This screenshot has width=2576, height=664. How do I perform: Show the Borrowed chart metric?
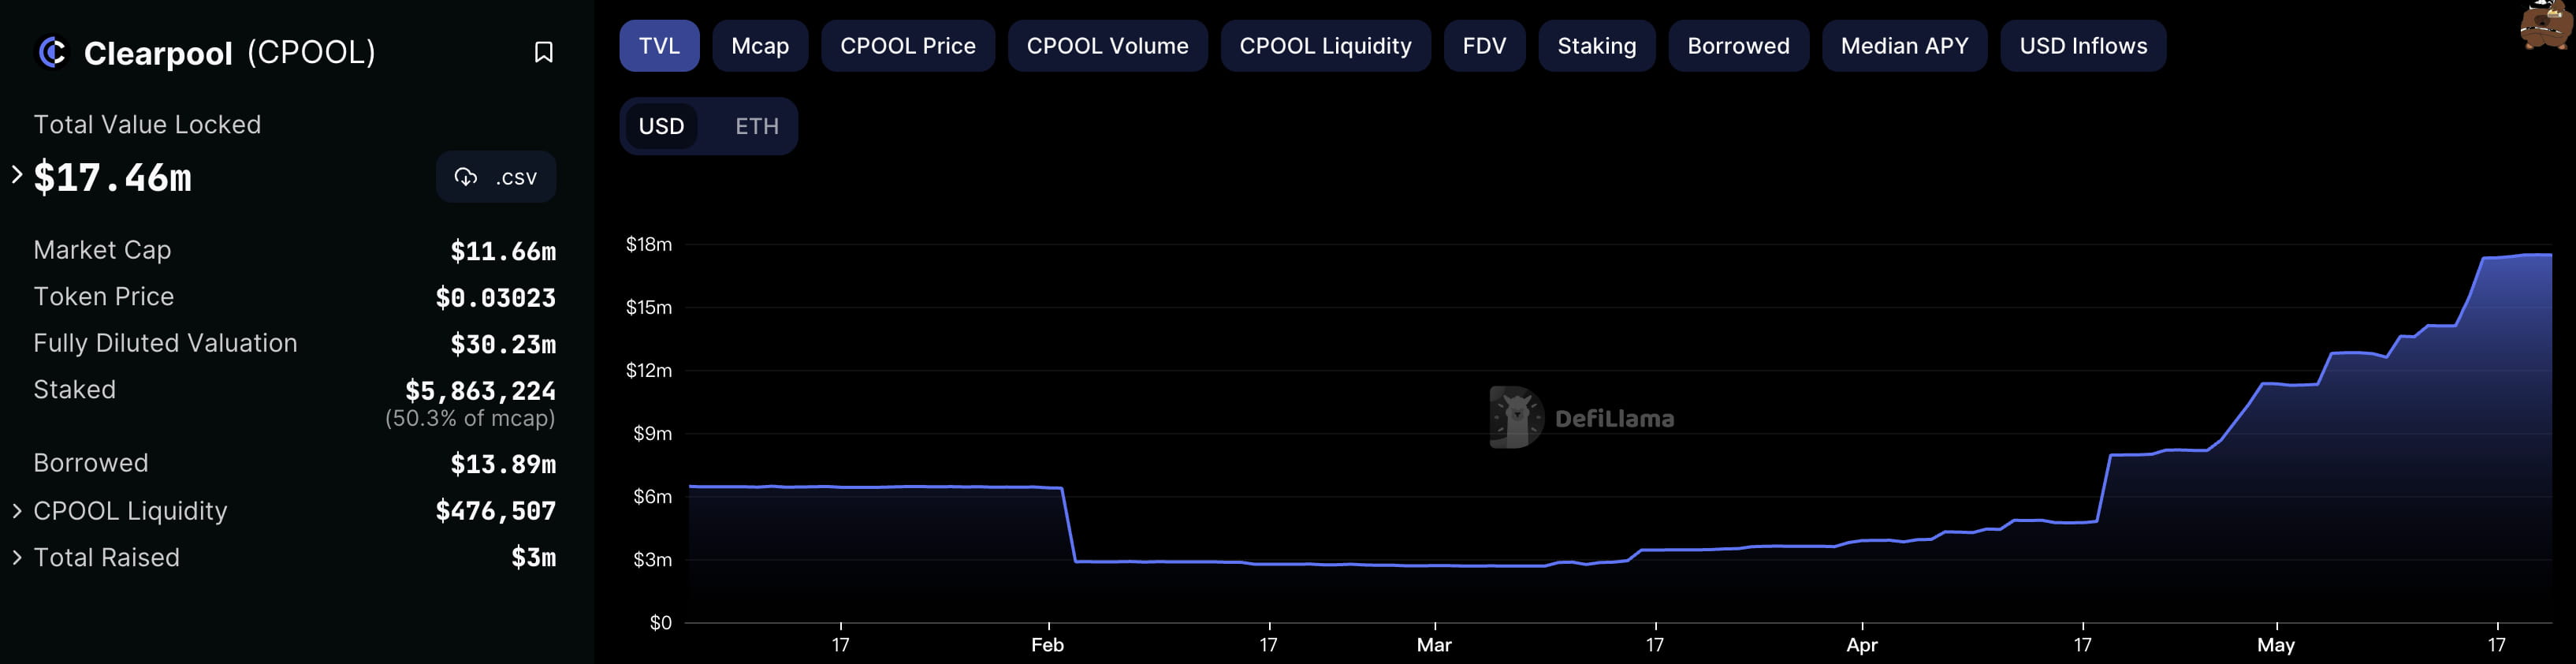tap(1738, 46)
